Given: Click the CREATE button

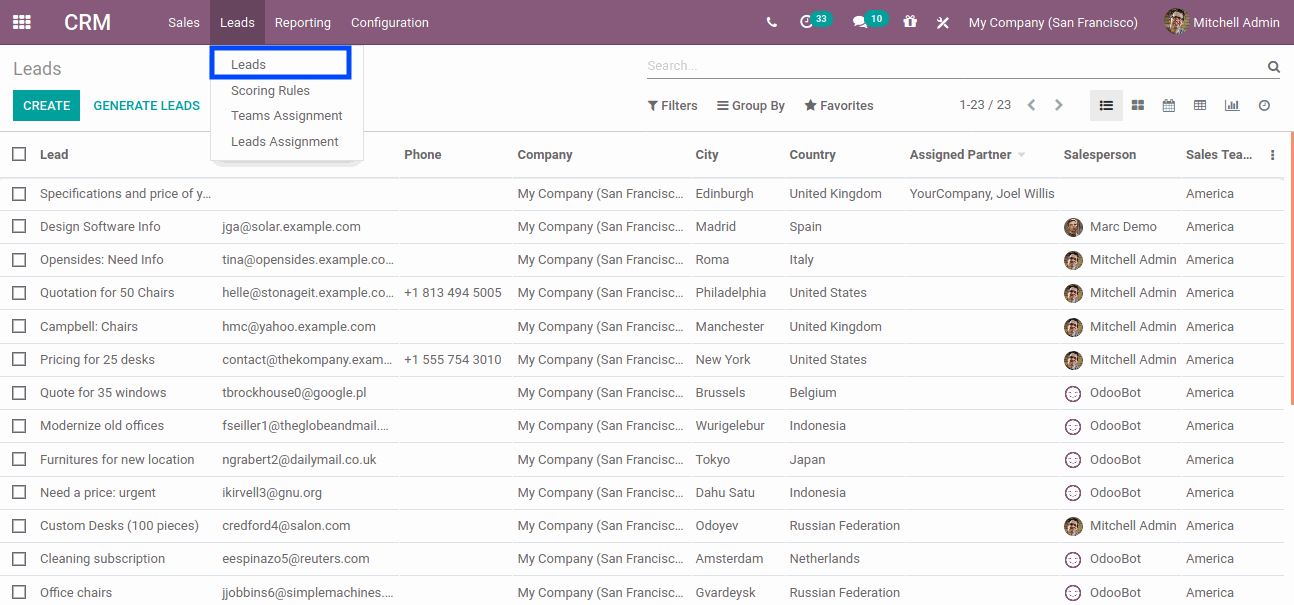Looking at the screenshot, I should pyautogui.click(x=46, y=104).
